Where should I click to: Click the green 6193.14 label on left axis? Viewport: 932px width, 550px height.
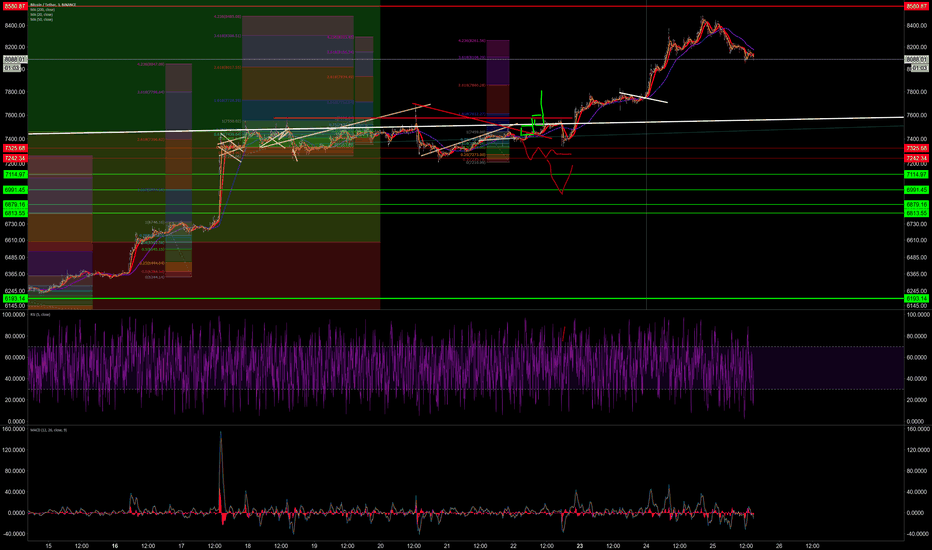15,298
